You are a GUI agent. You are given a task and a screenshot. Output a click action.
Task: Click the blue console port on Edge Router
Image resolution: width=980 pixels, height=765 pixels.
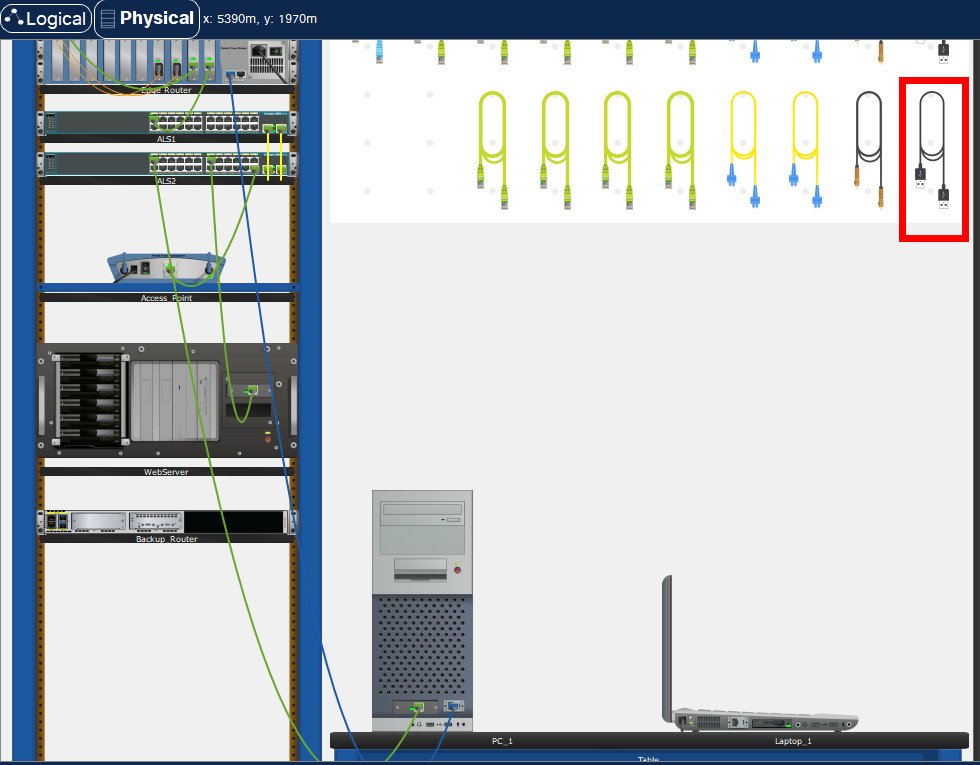230,74
